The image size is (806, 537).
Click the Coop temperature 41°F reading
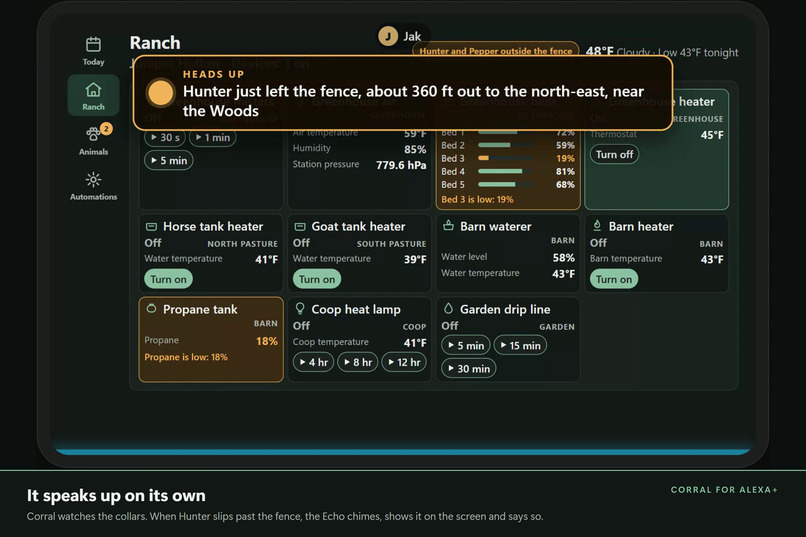tap(359, 342)
